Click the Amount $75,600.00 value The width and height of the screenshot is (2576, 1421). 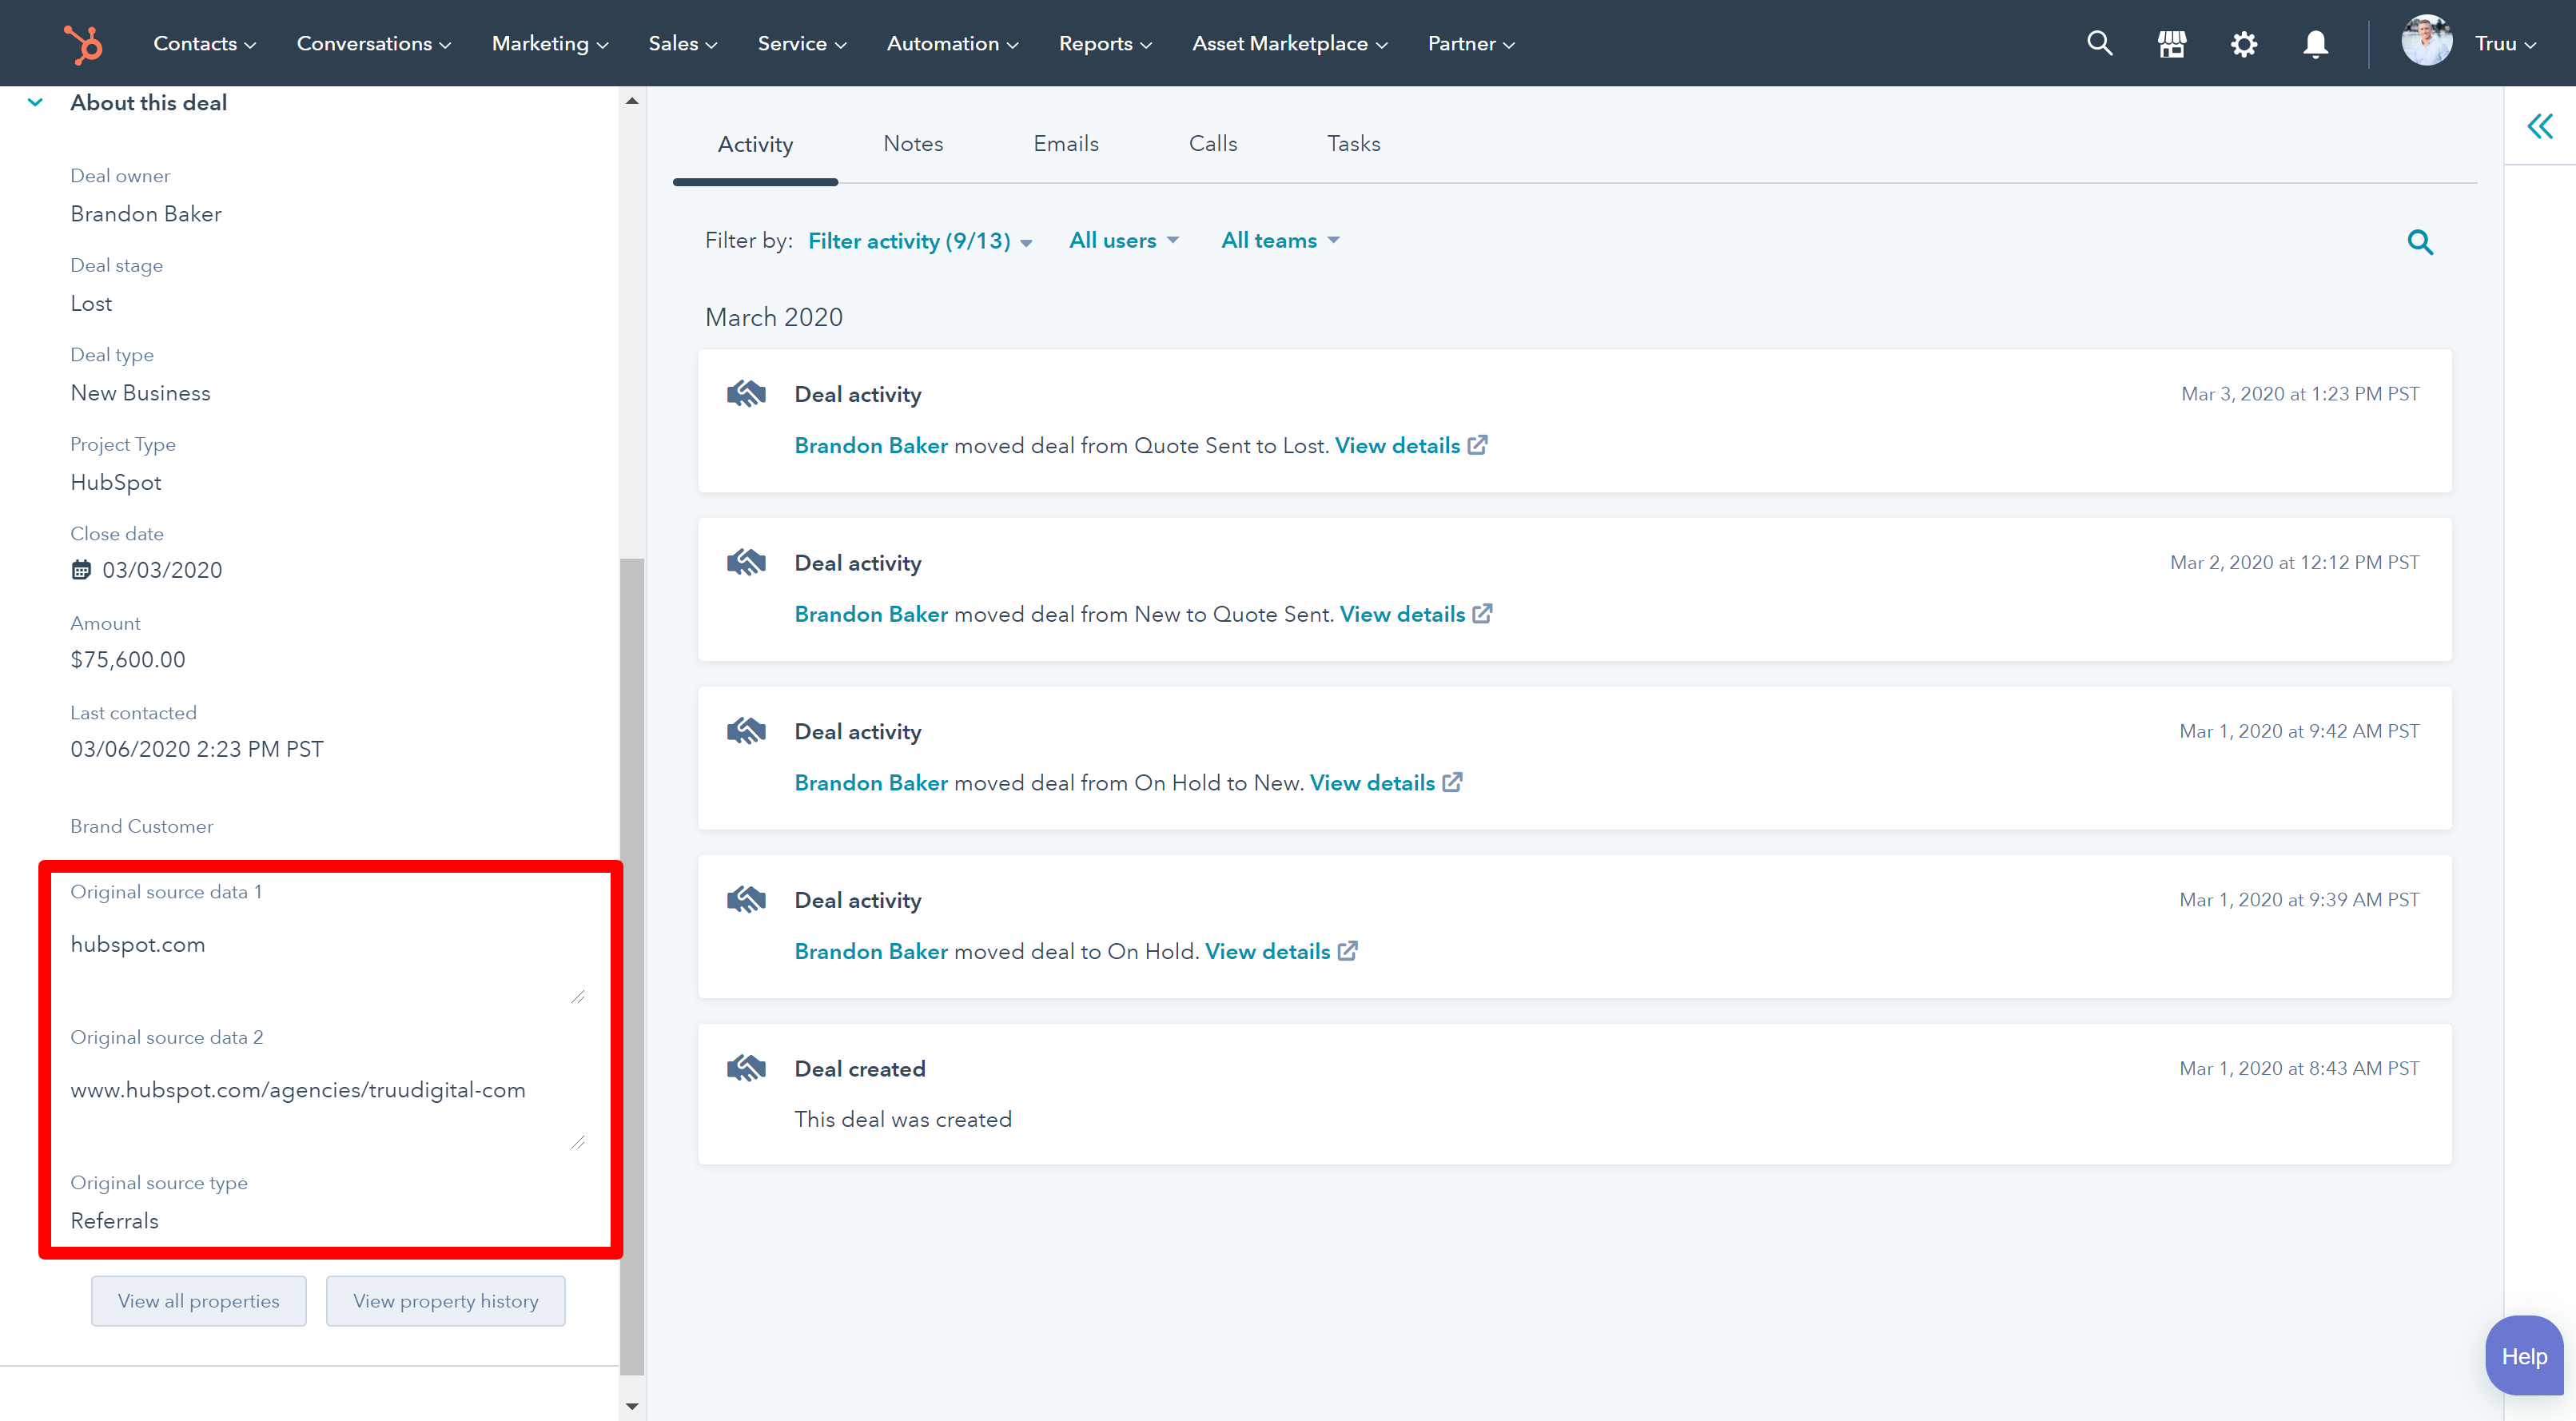(128, 660)
